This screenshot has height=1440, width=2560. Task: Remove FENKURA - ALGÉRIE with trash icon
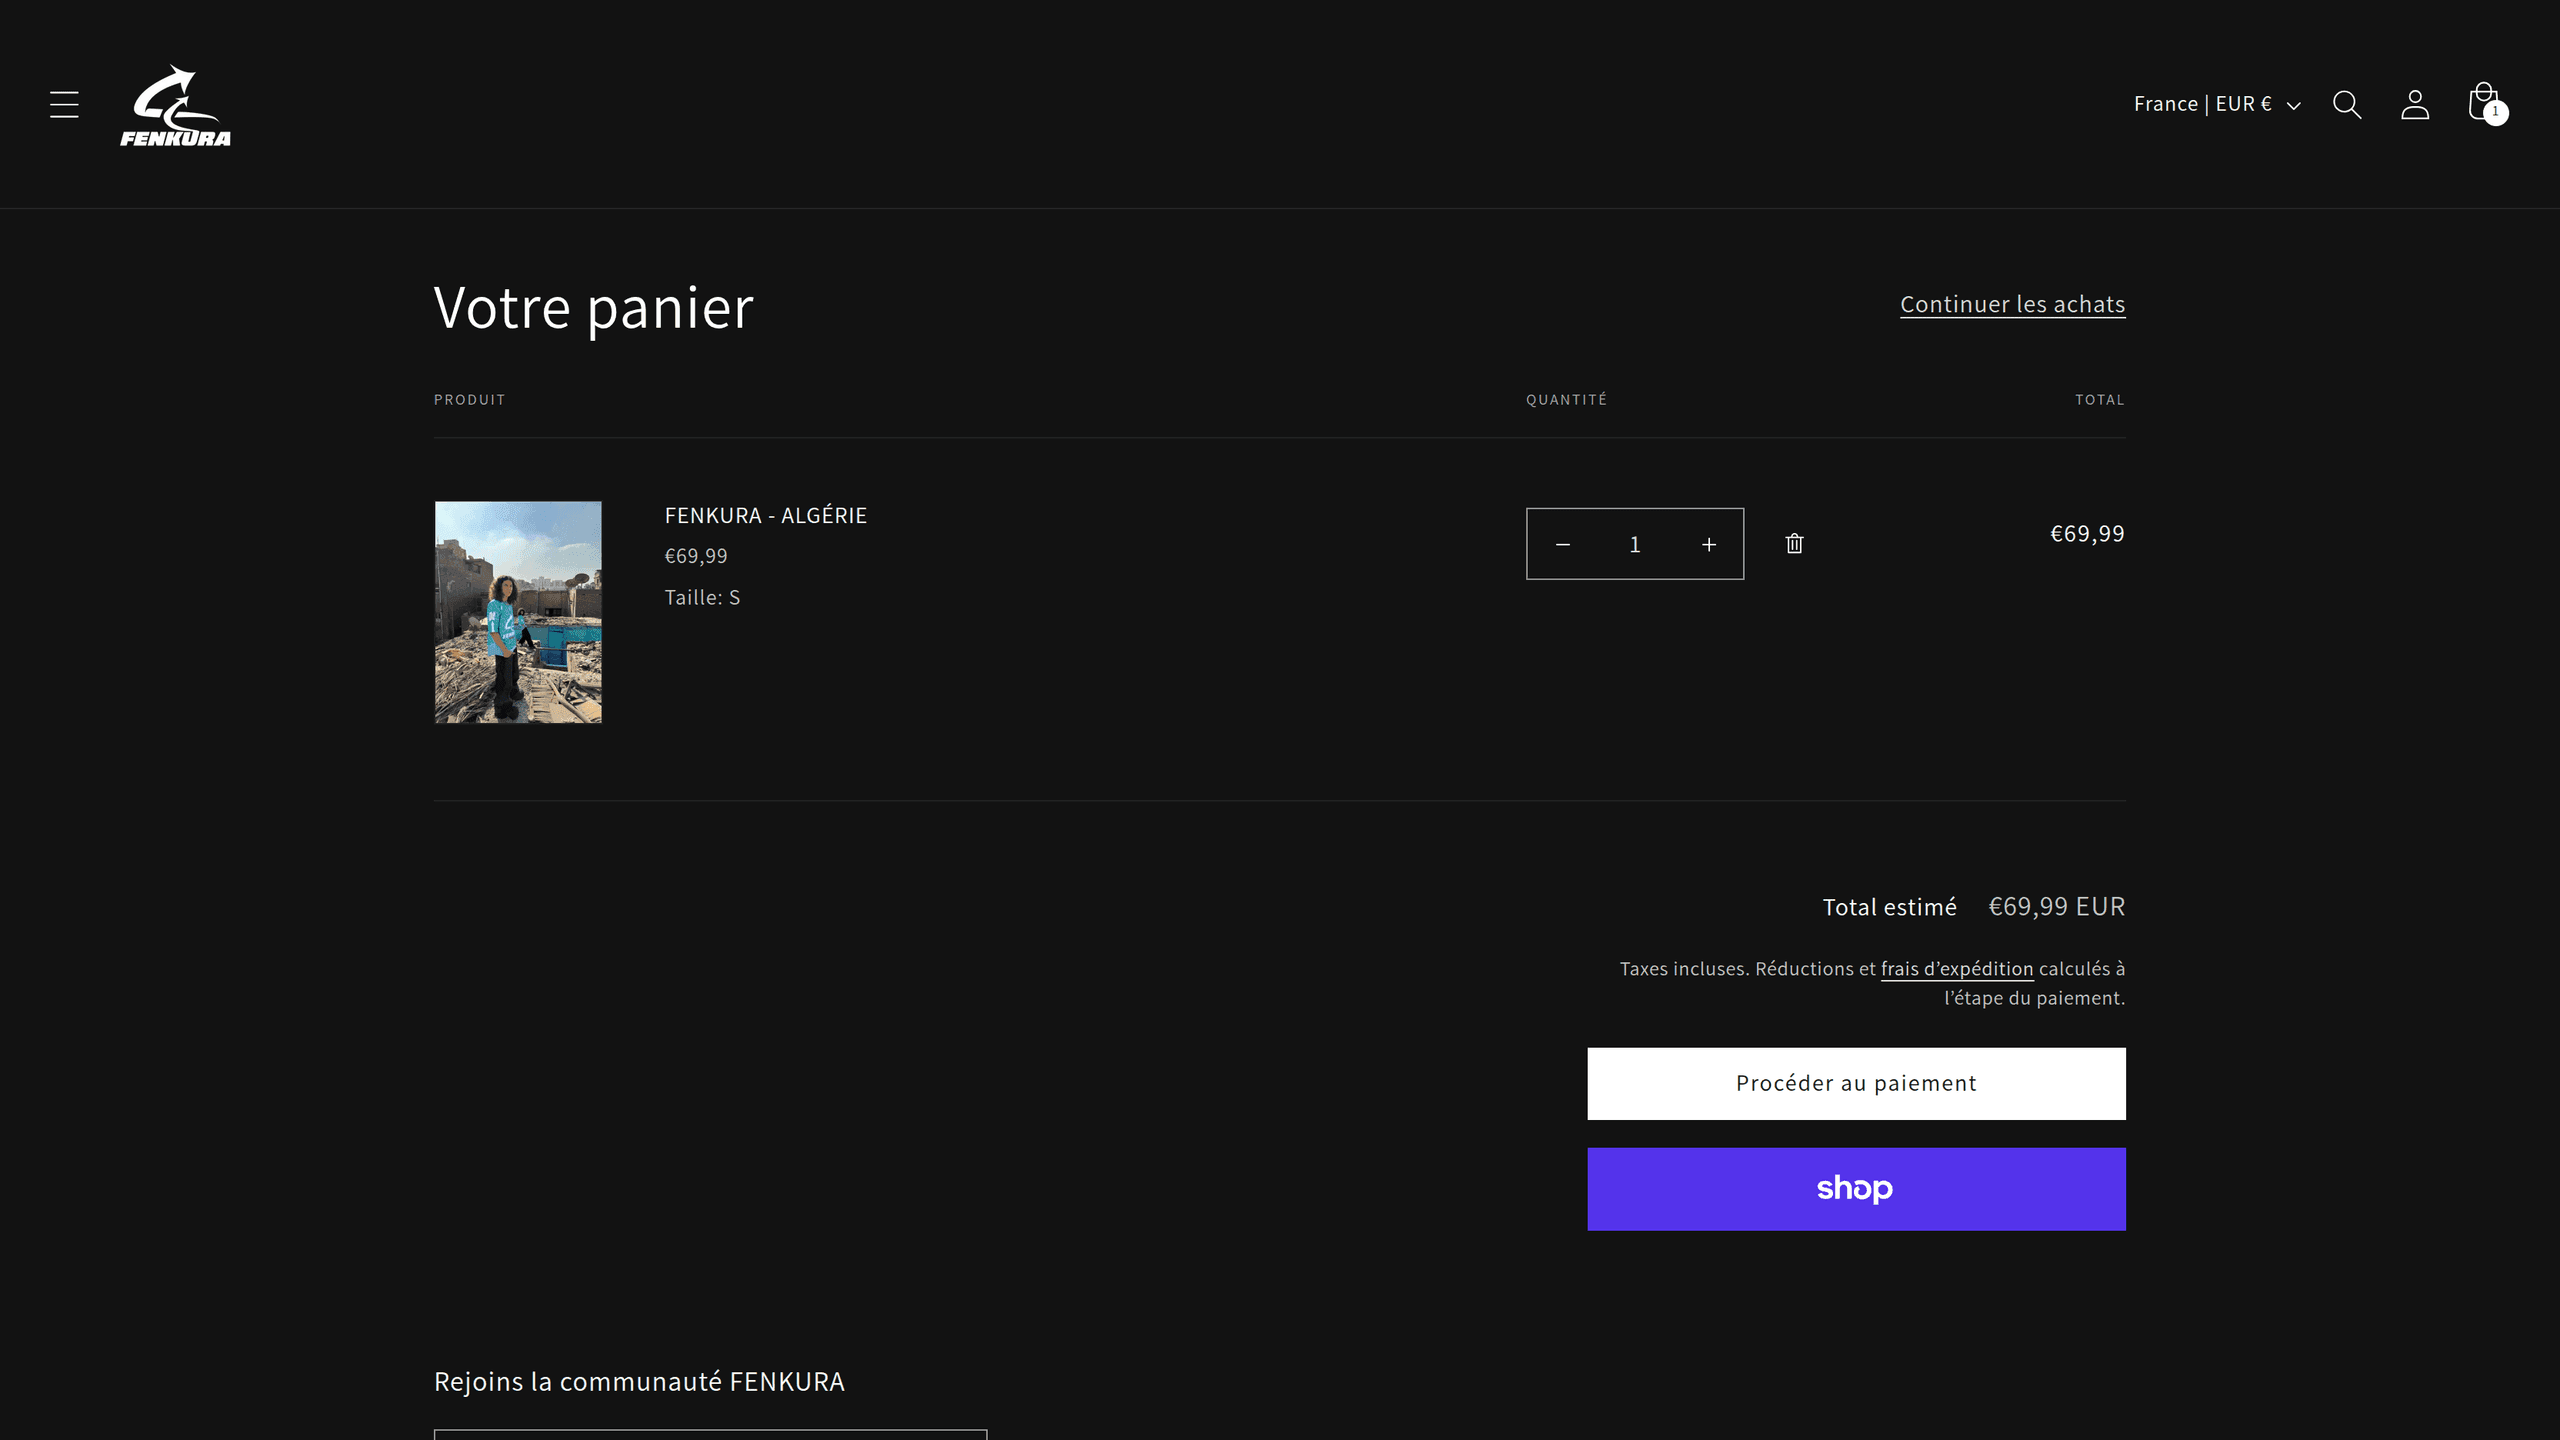point(1795,544)
